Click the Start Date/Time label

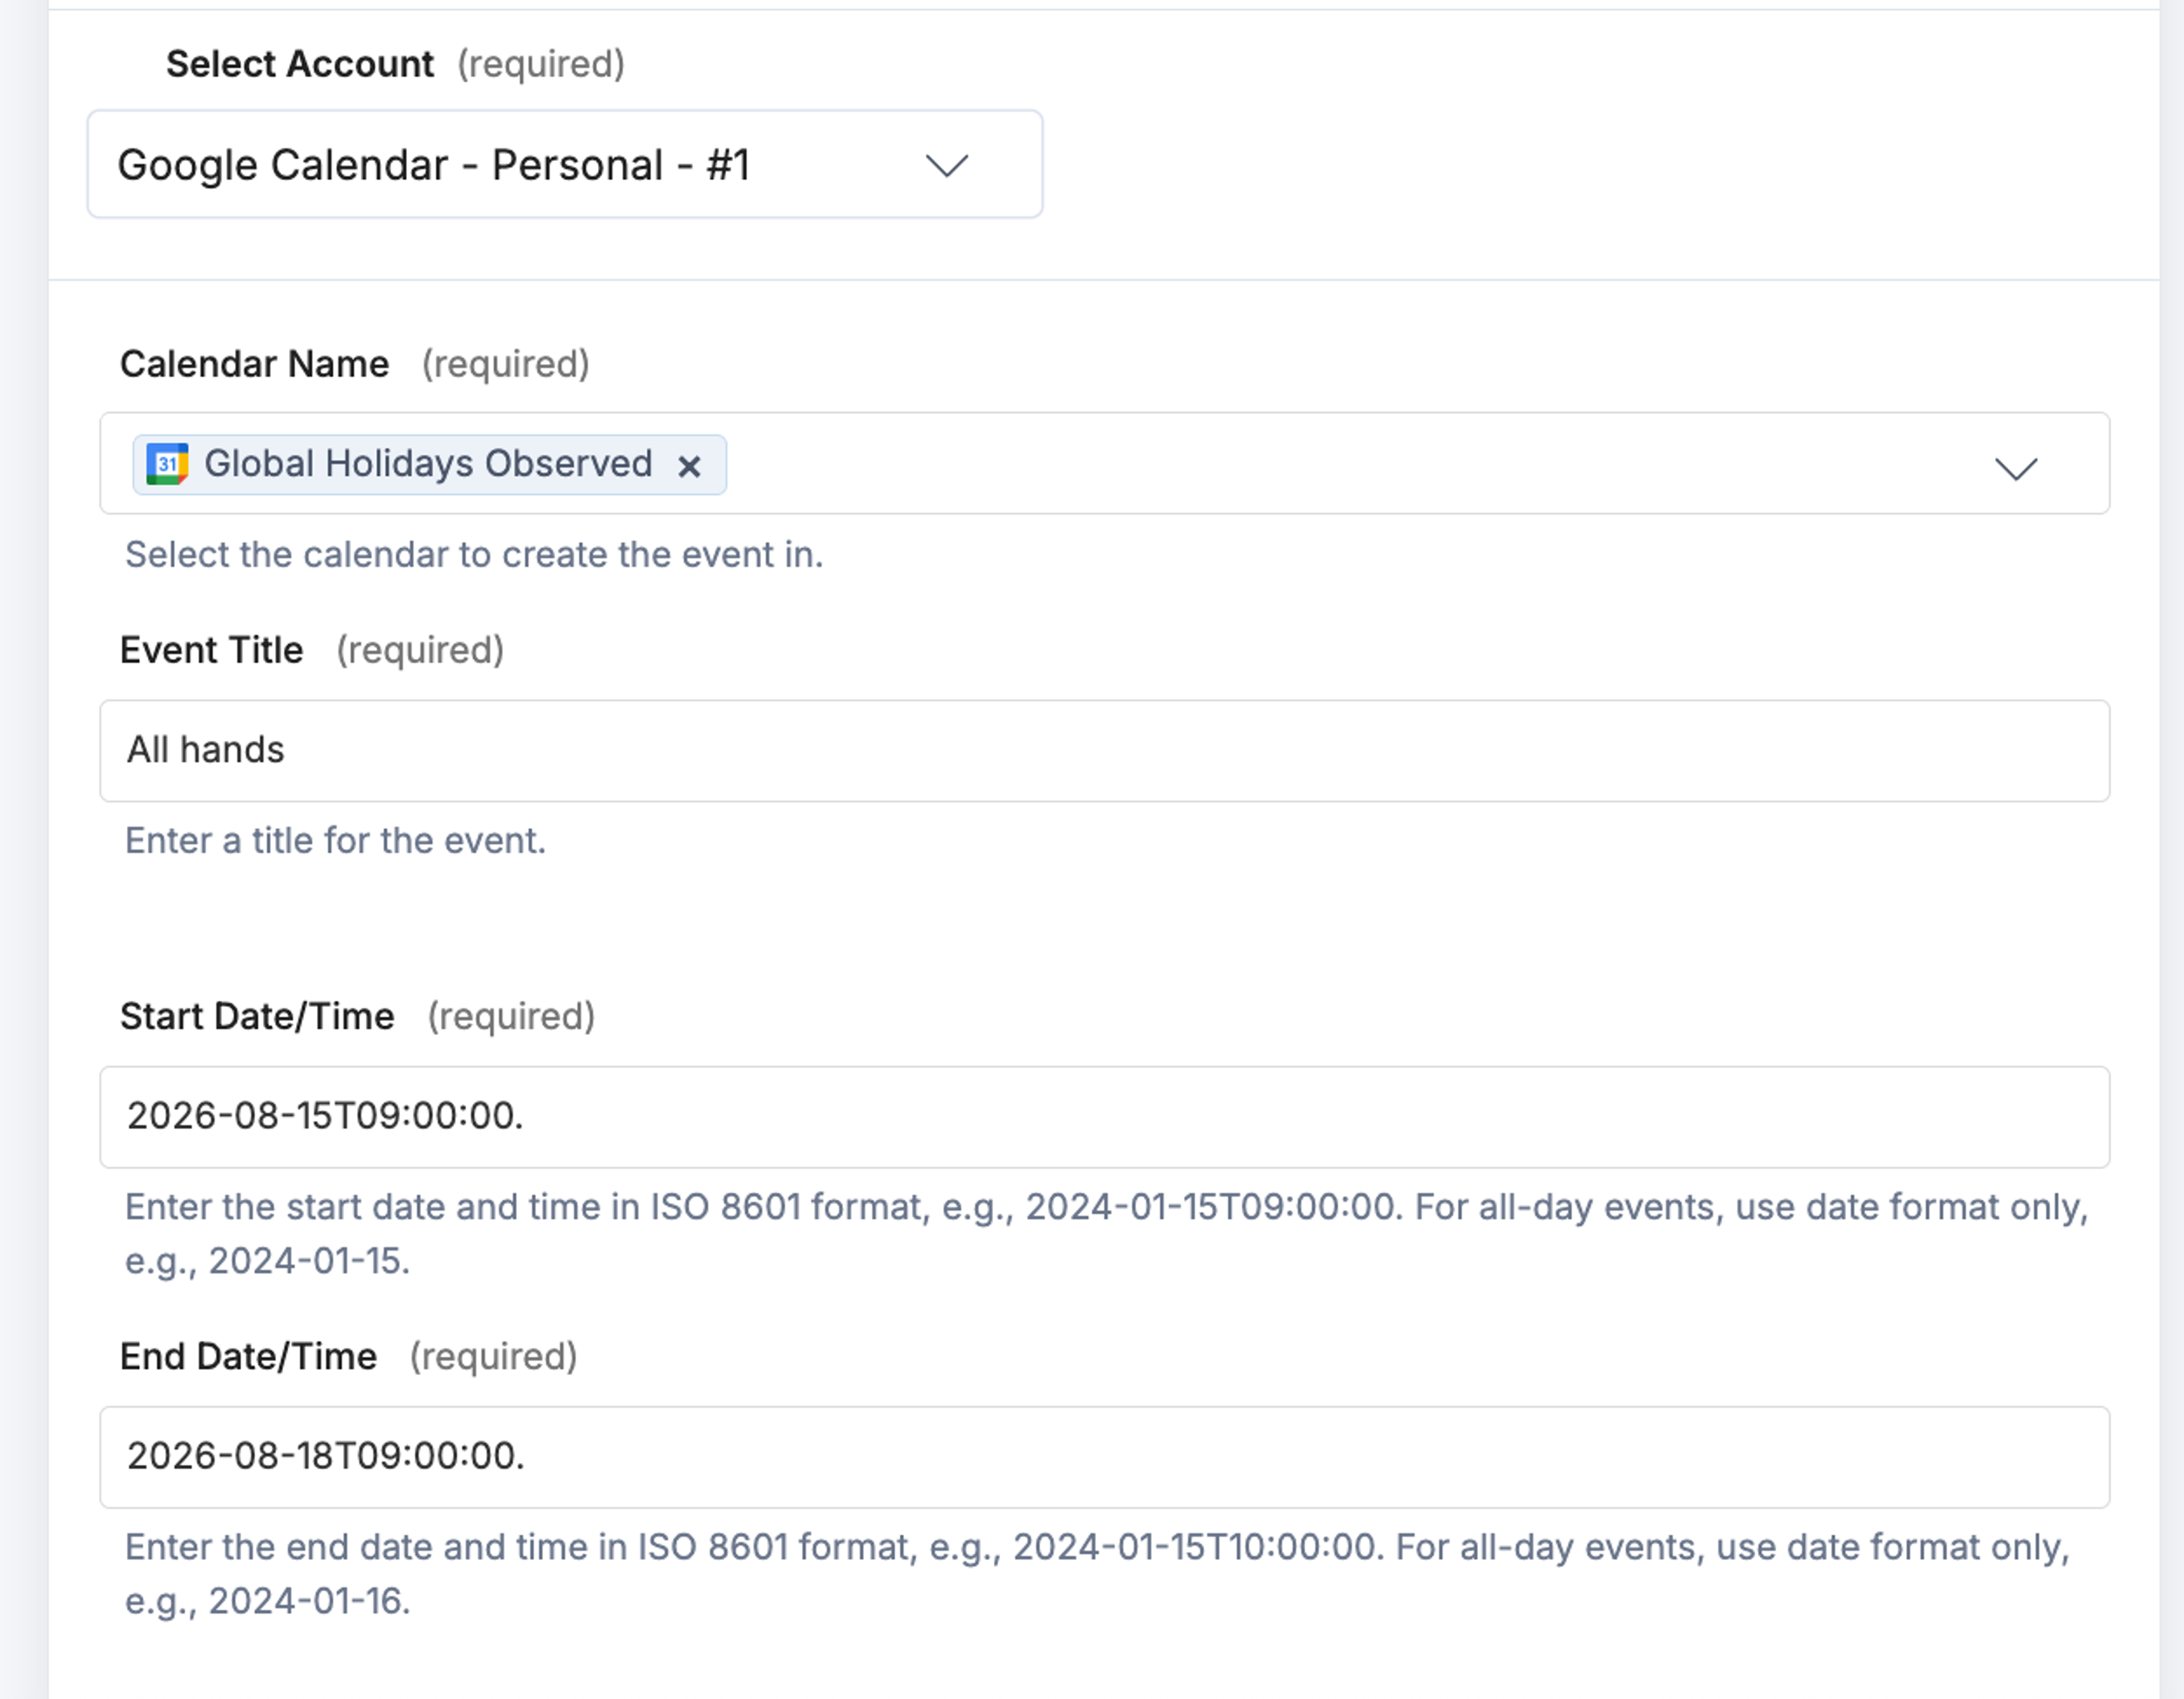(x=257, y=1016)
